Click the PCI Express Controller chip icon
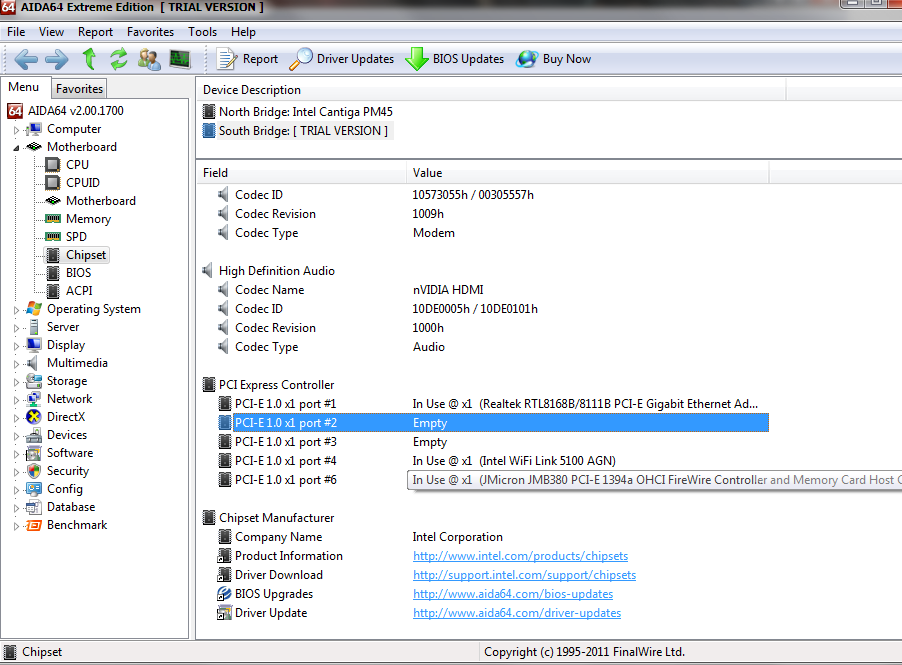 209,384
